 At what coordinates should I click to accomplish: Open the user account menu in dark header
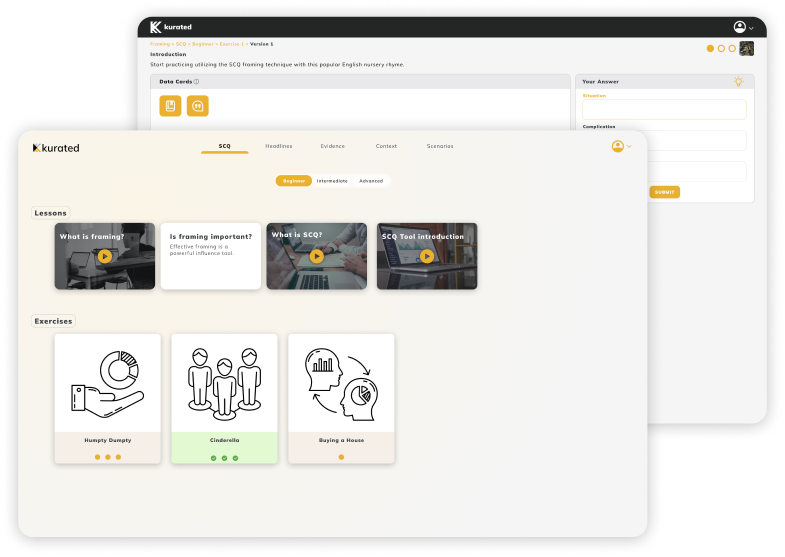tap(743, 27)
